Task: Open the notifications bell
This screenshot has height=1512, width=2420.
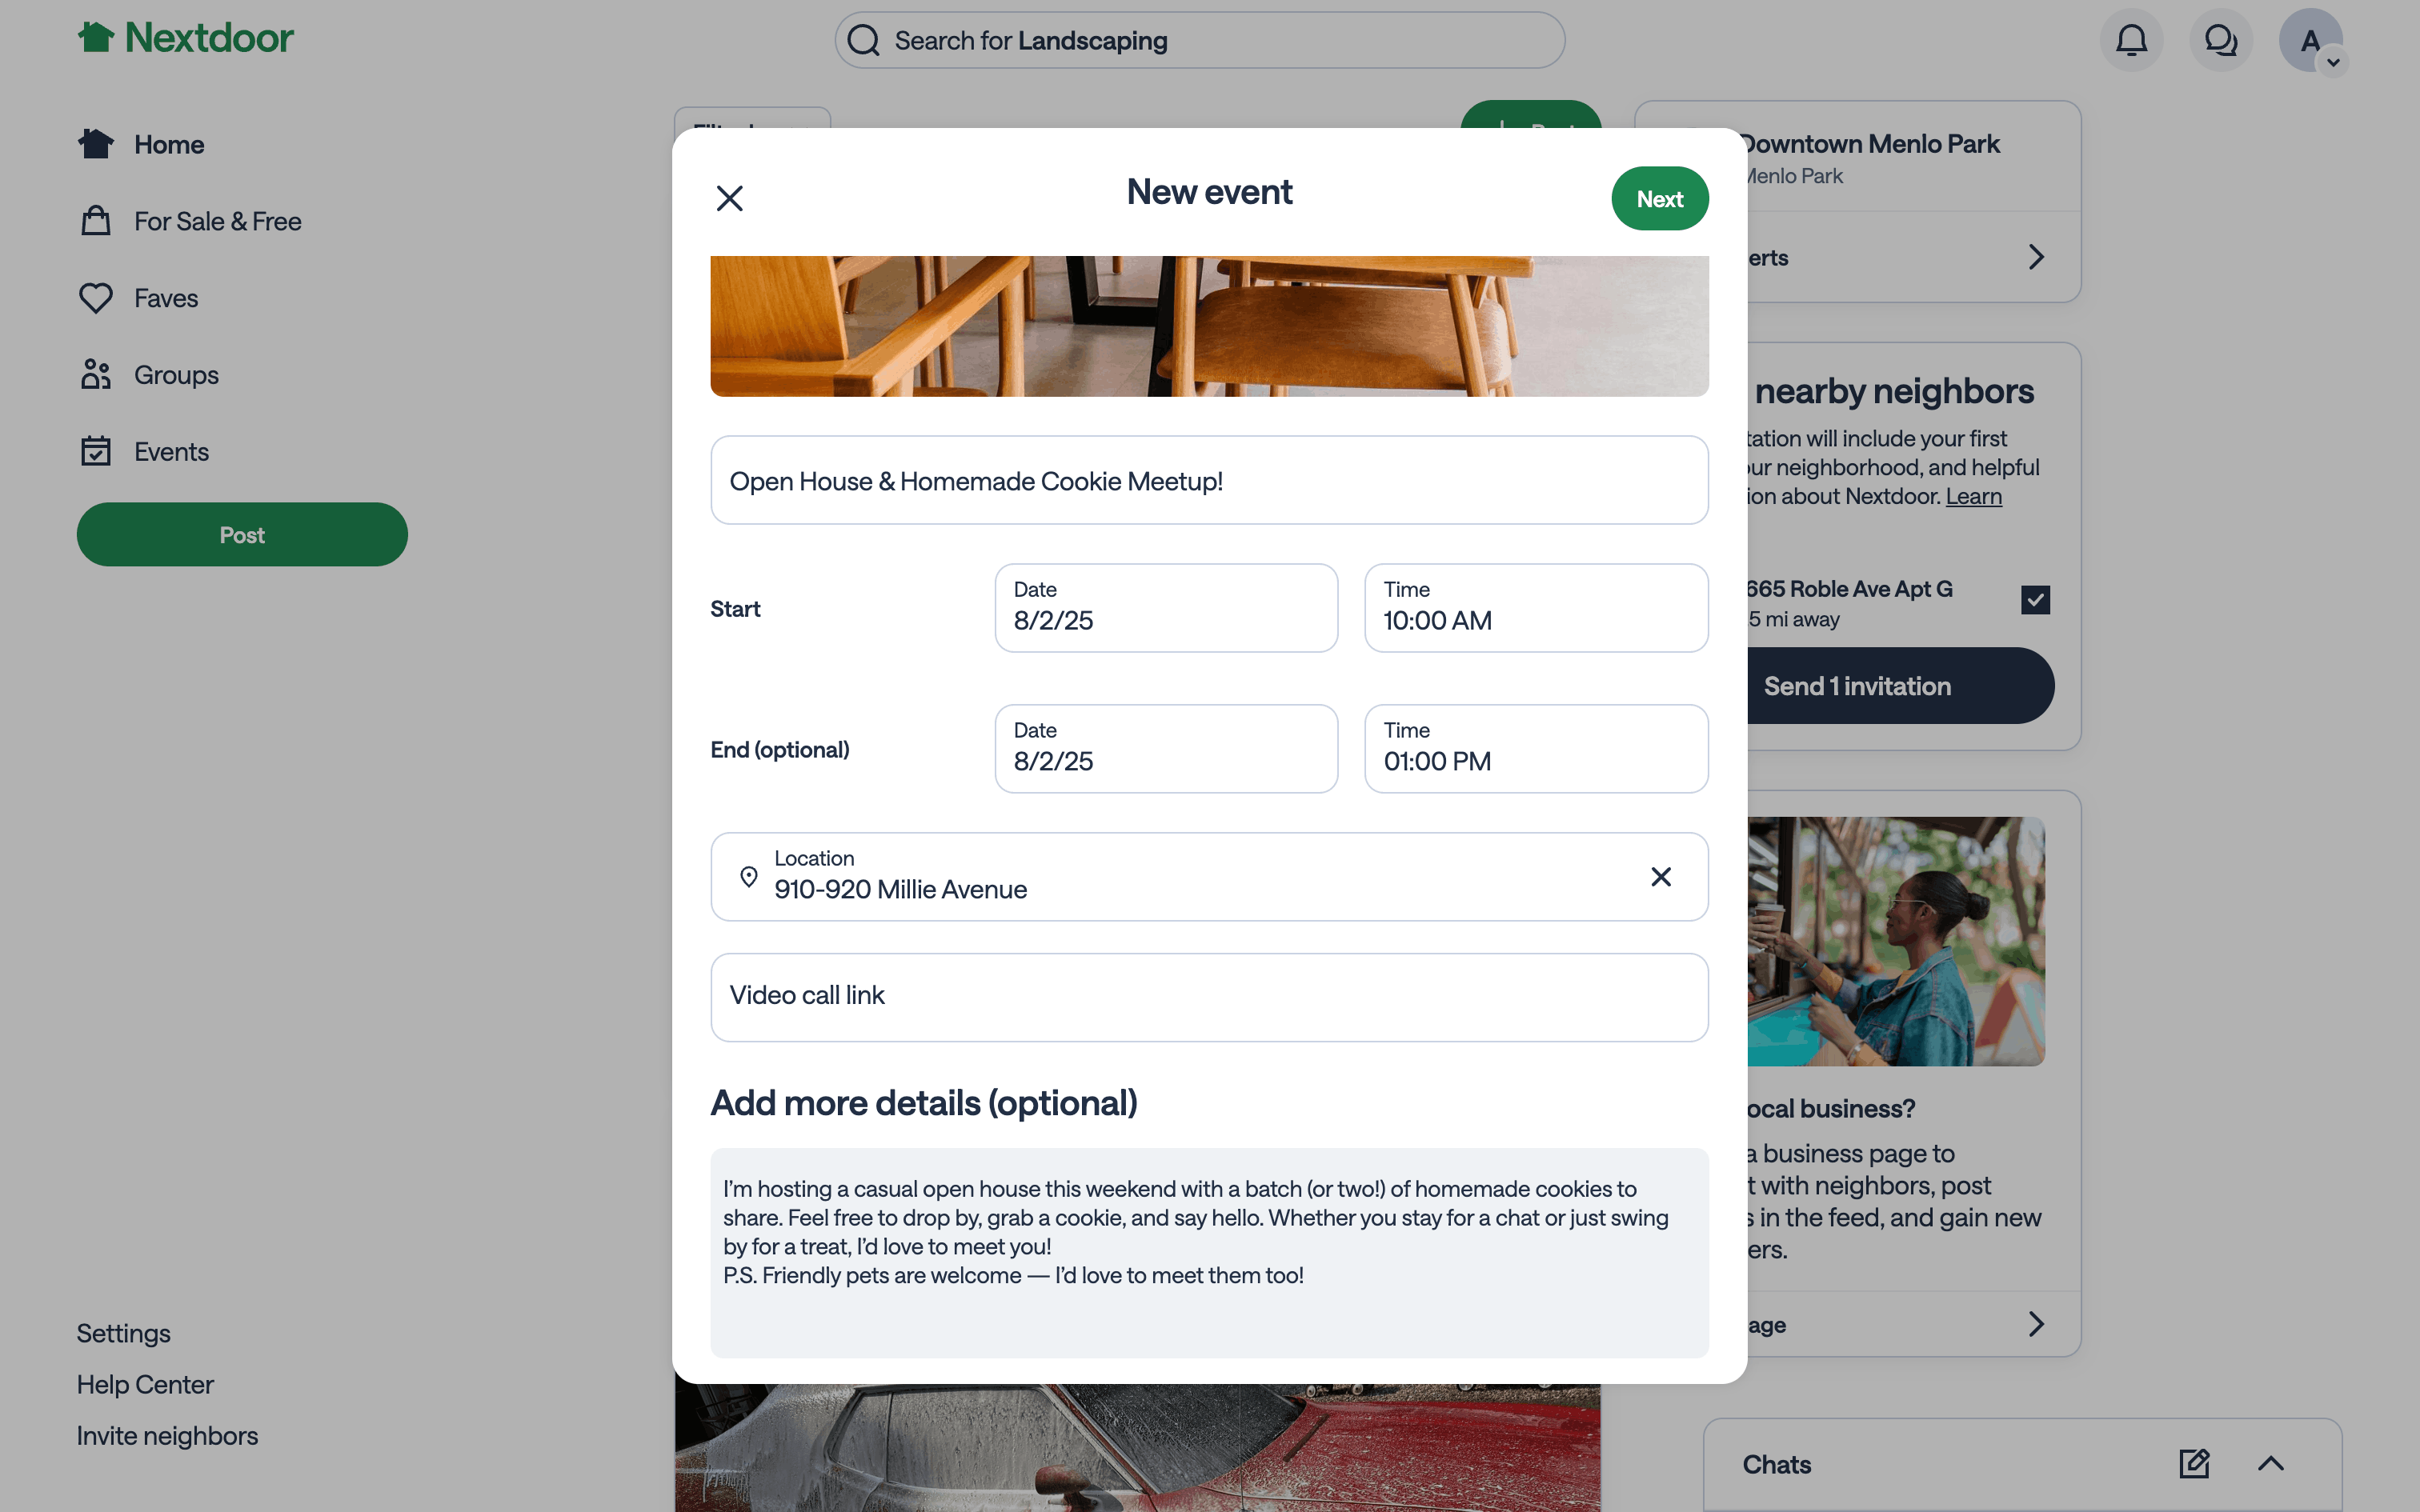Action: 2131,41
